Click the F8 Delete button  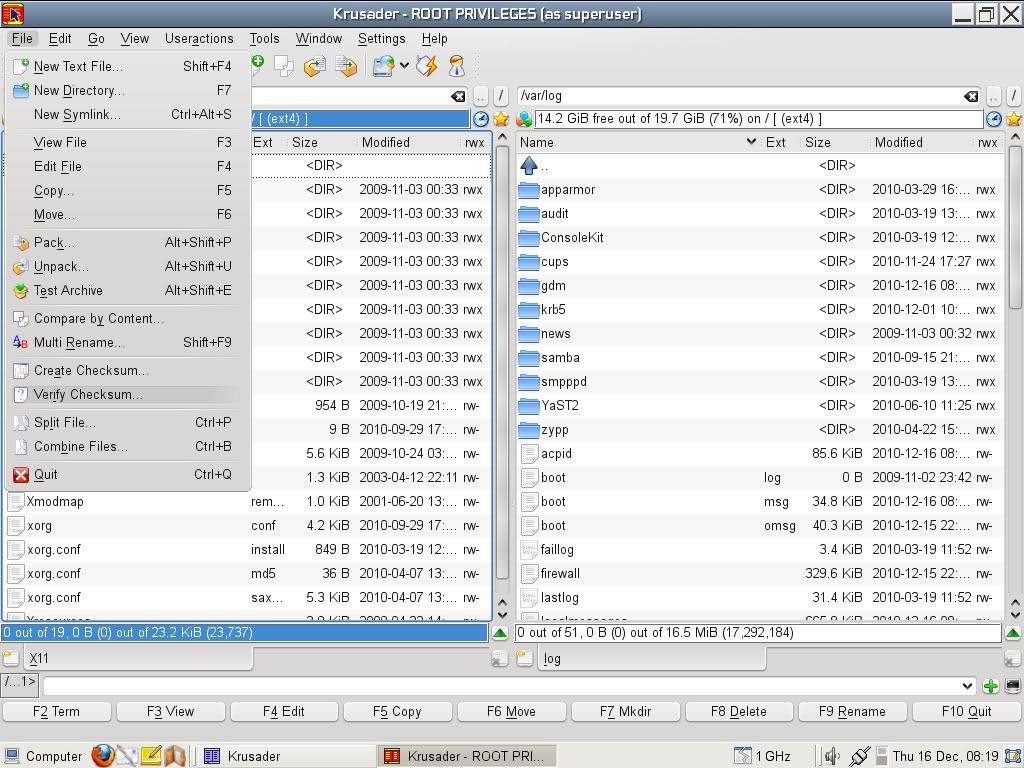coord(739,711)
